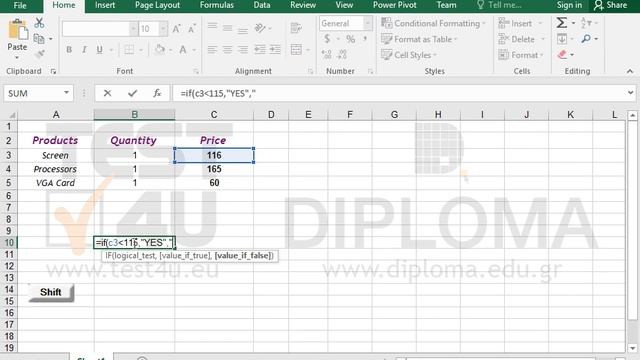Viewport: 640px width, 360px height.
Task: Click the Wrap Text icon
Action: pos(296,28)
